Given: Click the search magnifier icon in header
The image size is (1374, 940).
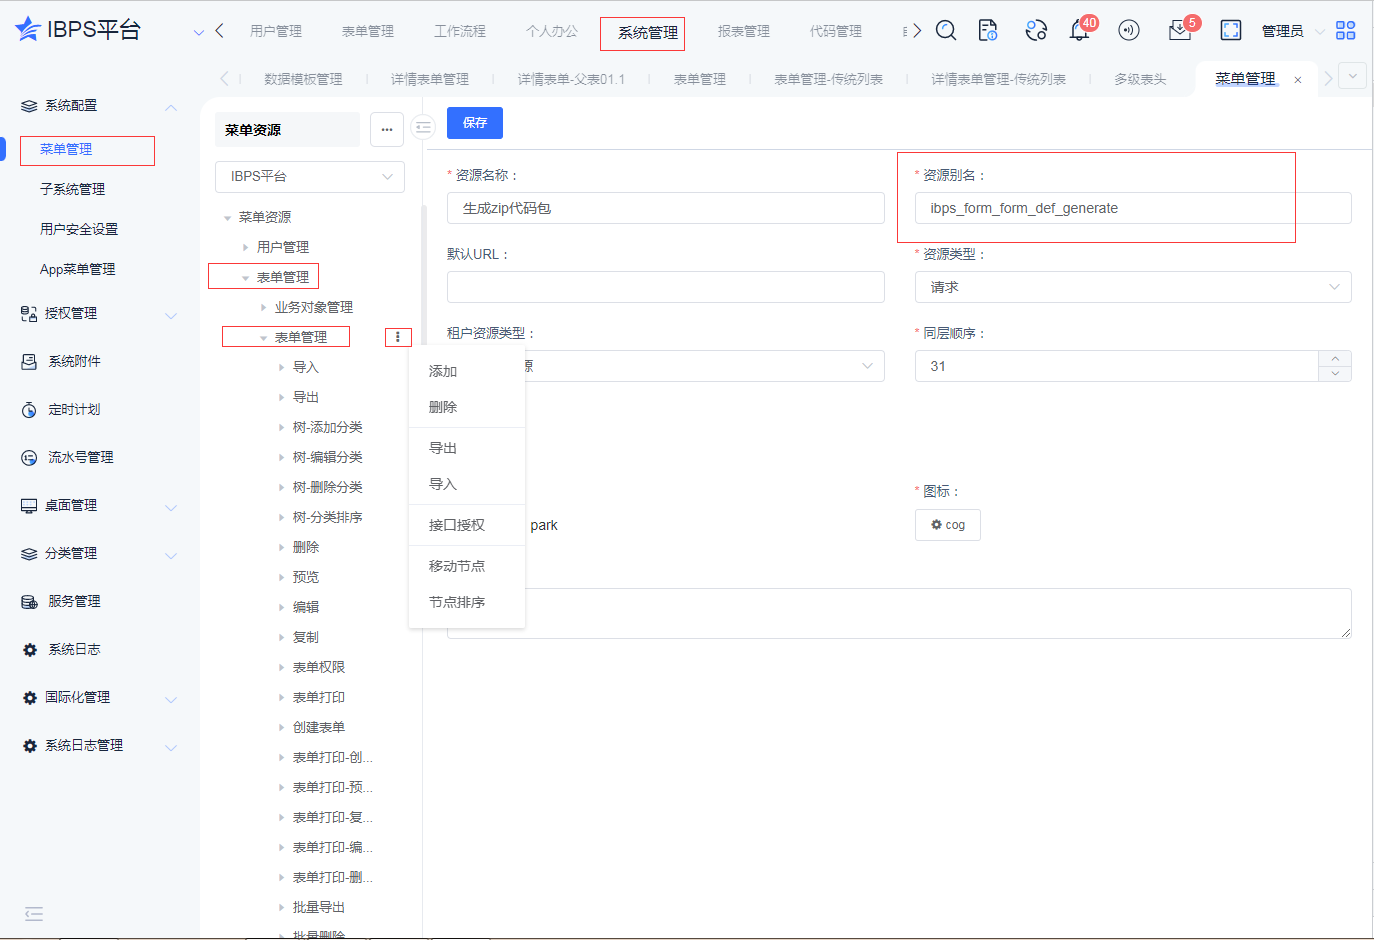Looking at the screenshot, I should pos(945,31).
